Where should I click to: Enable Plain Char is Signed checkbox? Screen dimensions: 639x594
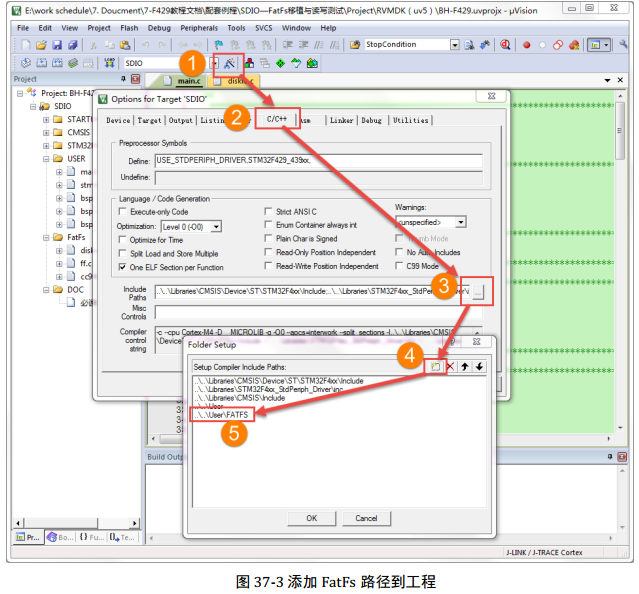(x=268, y=238)
